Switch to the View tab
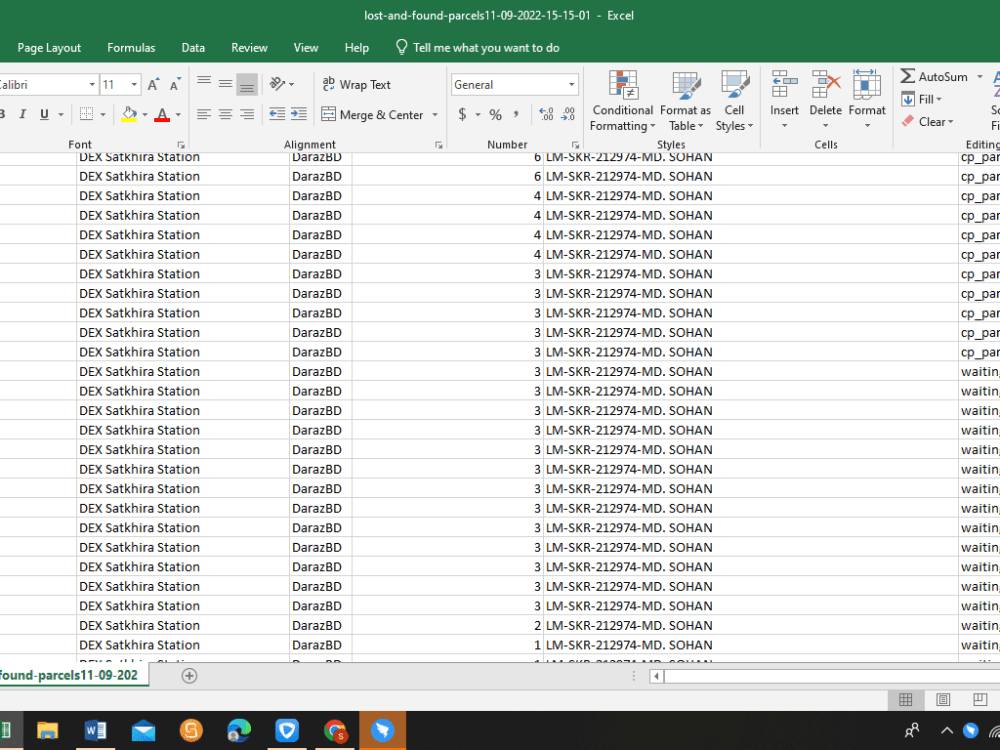This screenshot has width=1000, height=750. [306, 48]
